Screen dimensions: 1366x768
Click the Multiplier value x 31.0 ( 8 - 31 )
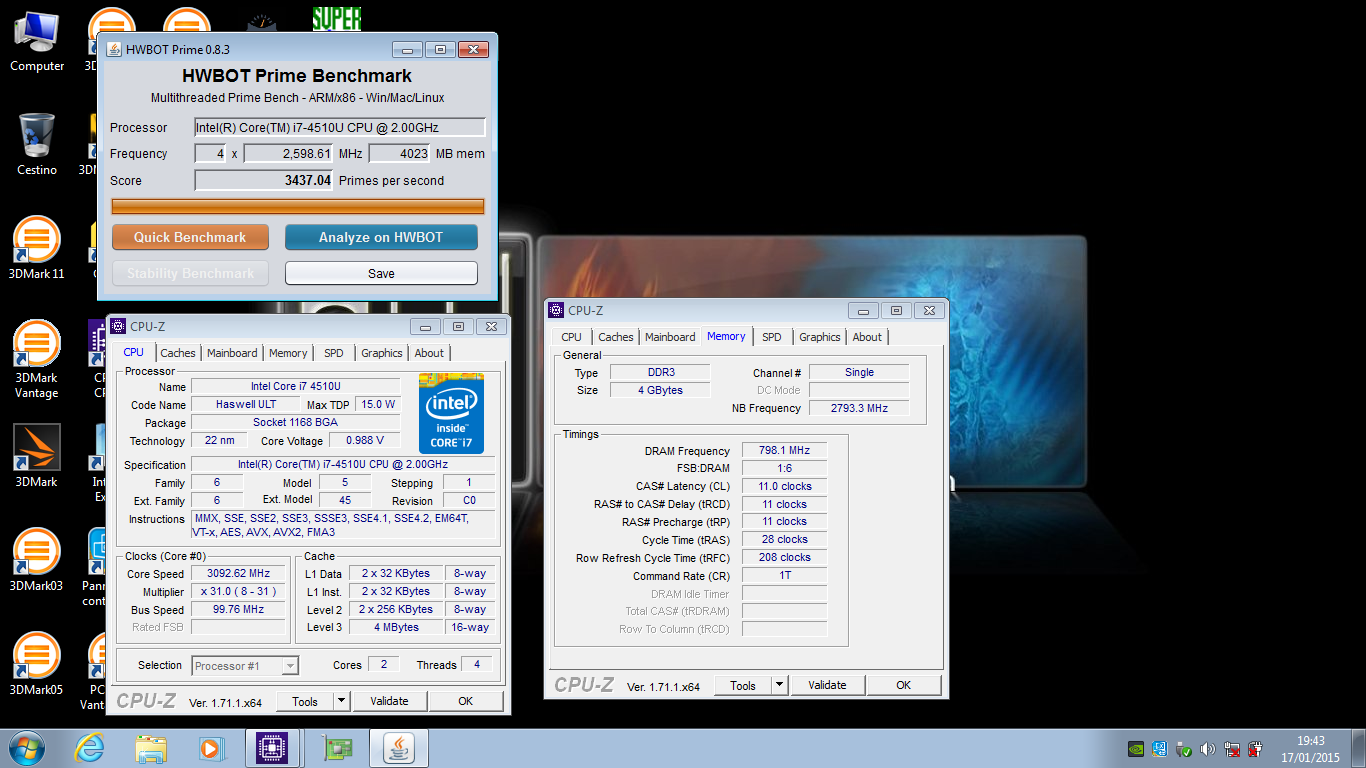click(238, 592)
